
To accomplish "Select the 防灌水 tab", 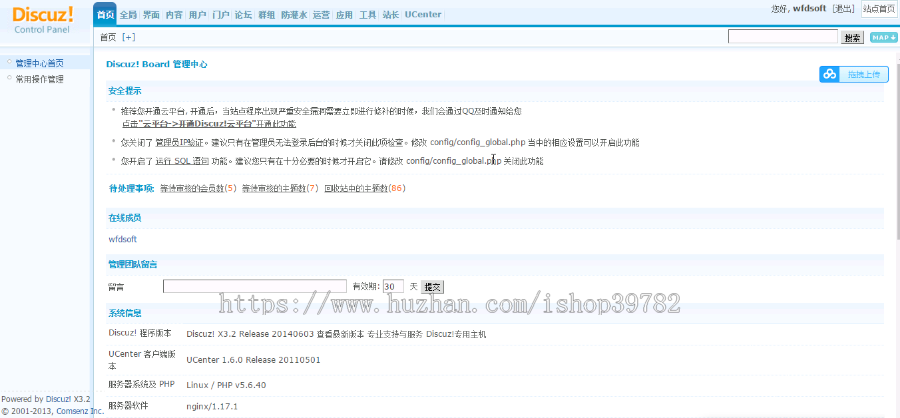I will tap(293, 15).
